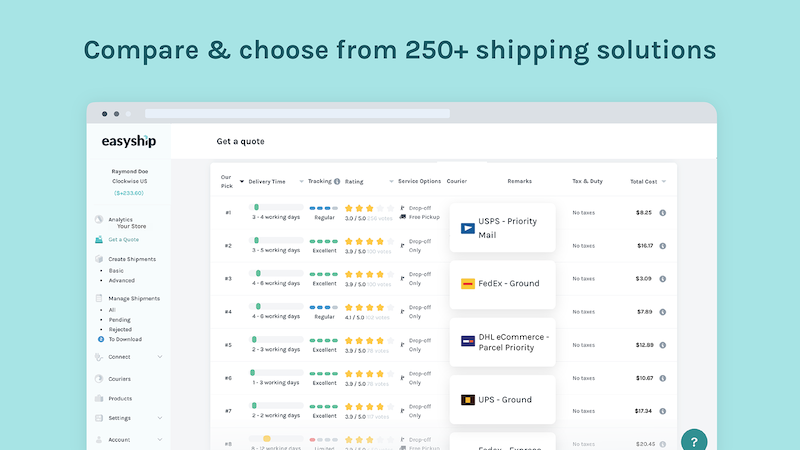Click the To Download badge icon
The width and height of the screenshot is (800, 450).
coord(101,339)
